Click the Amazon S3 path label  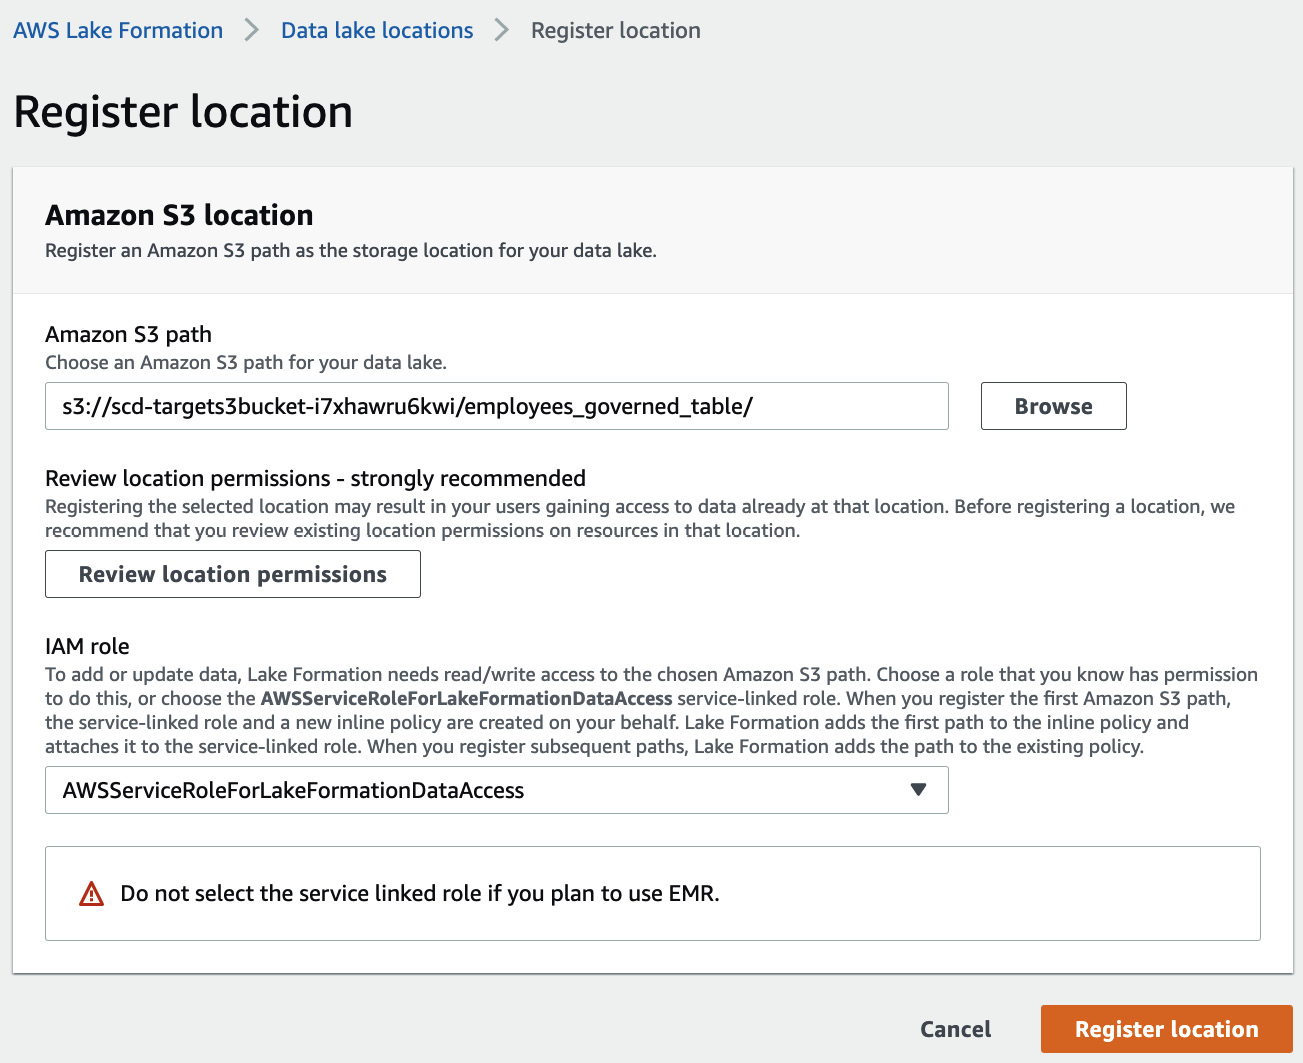coord(129,334)
